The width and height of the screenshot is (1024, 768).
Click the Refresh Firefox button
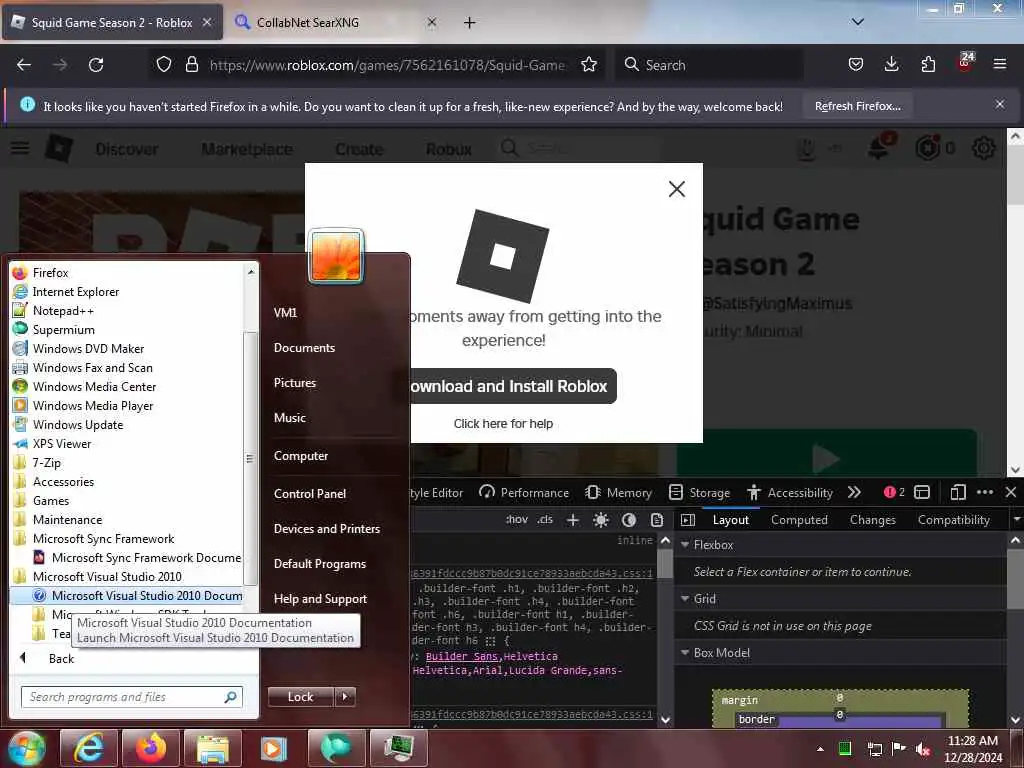point(857,106)
